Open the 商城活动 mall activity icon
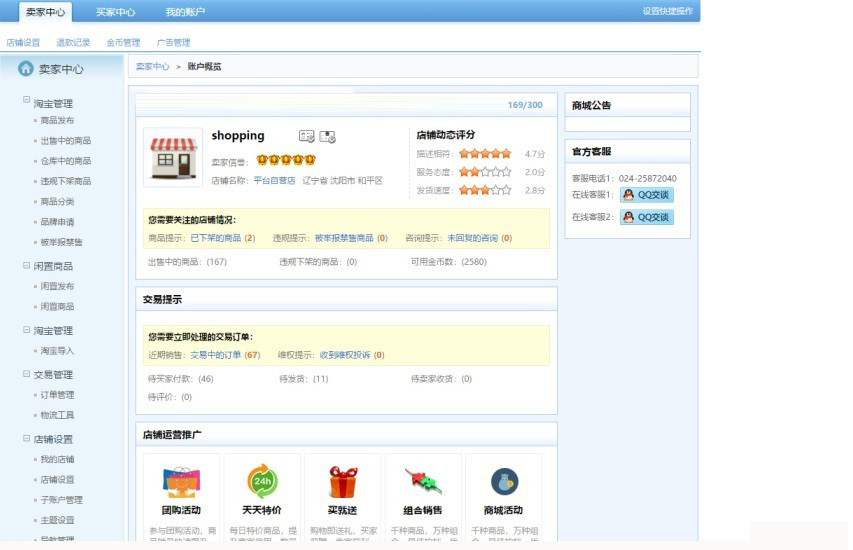 pos(504,481)
